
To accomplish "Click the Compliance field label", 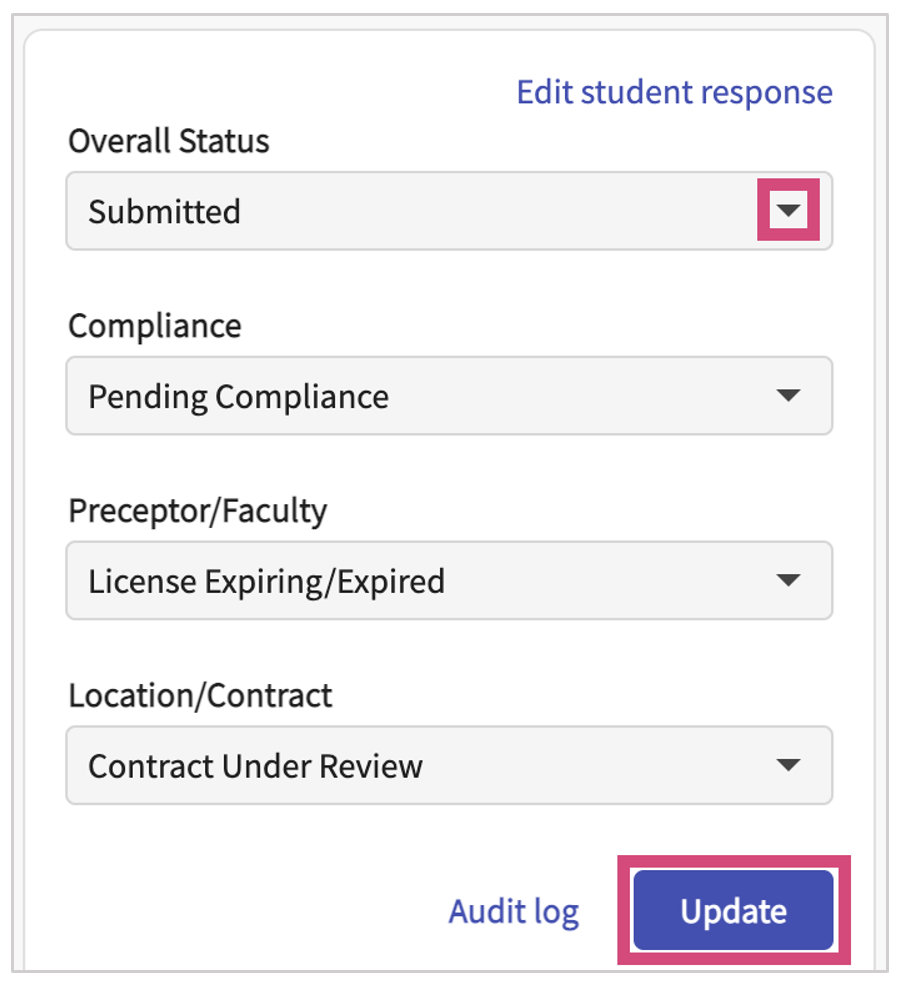I will point(155,326).
